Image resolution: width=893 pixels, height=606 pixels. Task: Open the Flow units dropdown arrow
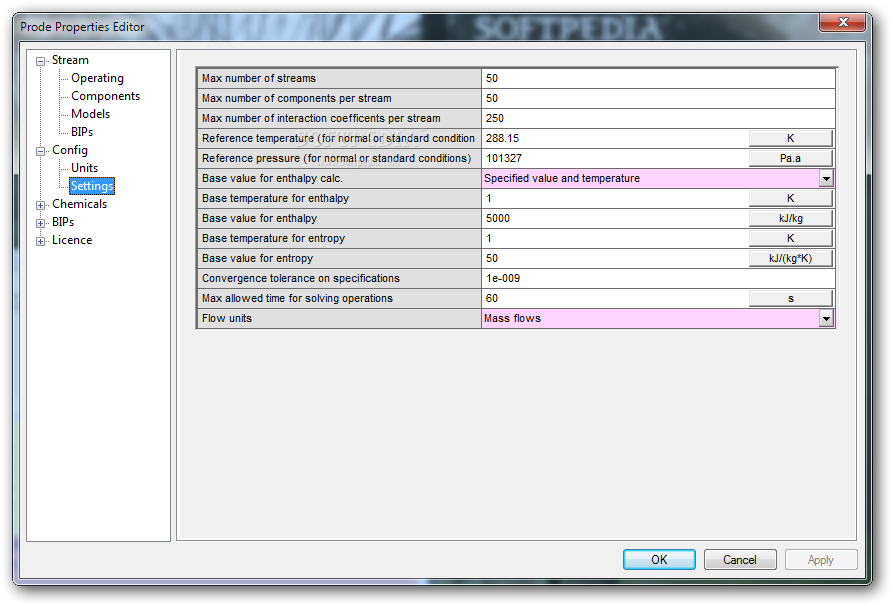click(826, 319)
